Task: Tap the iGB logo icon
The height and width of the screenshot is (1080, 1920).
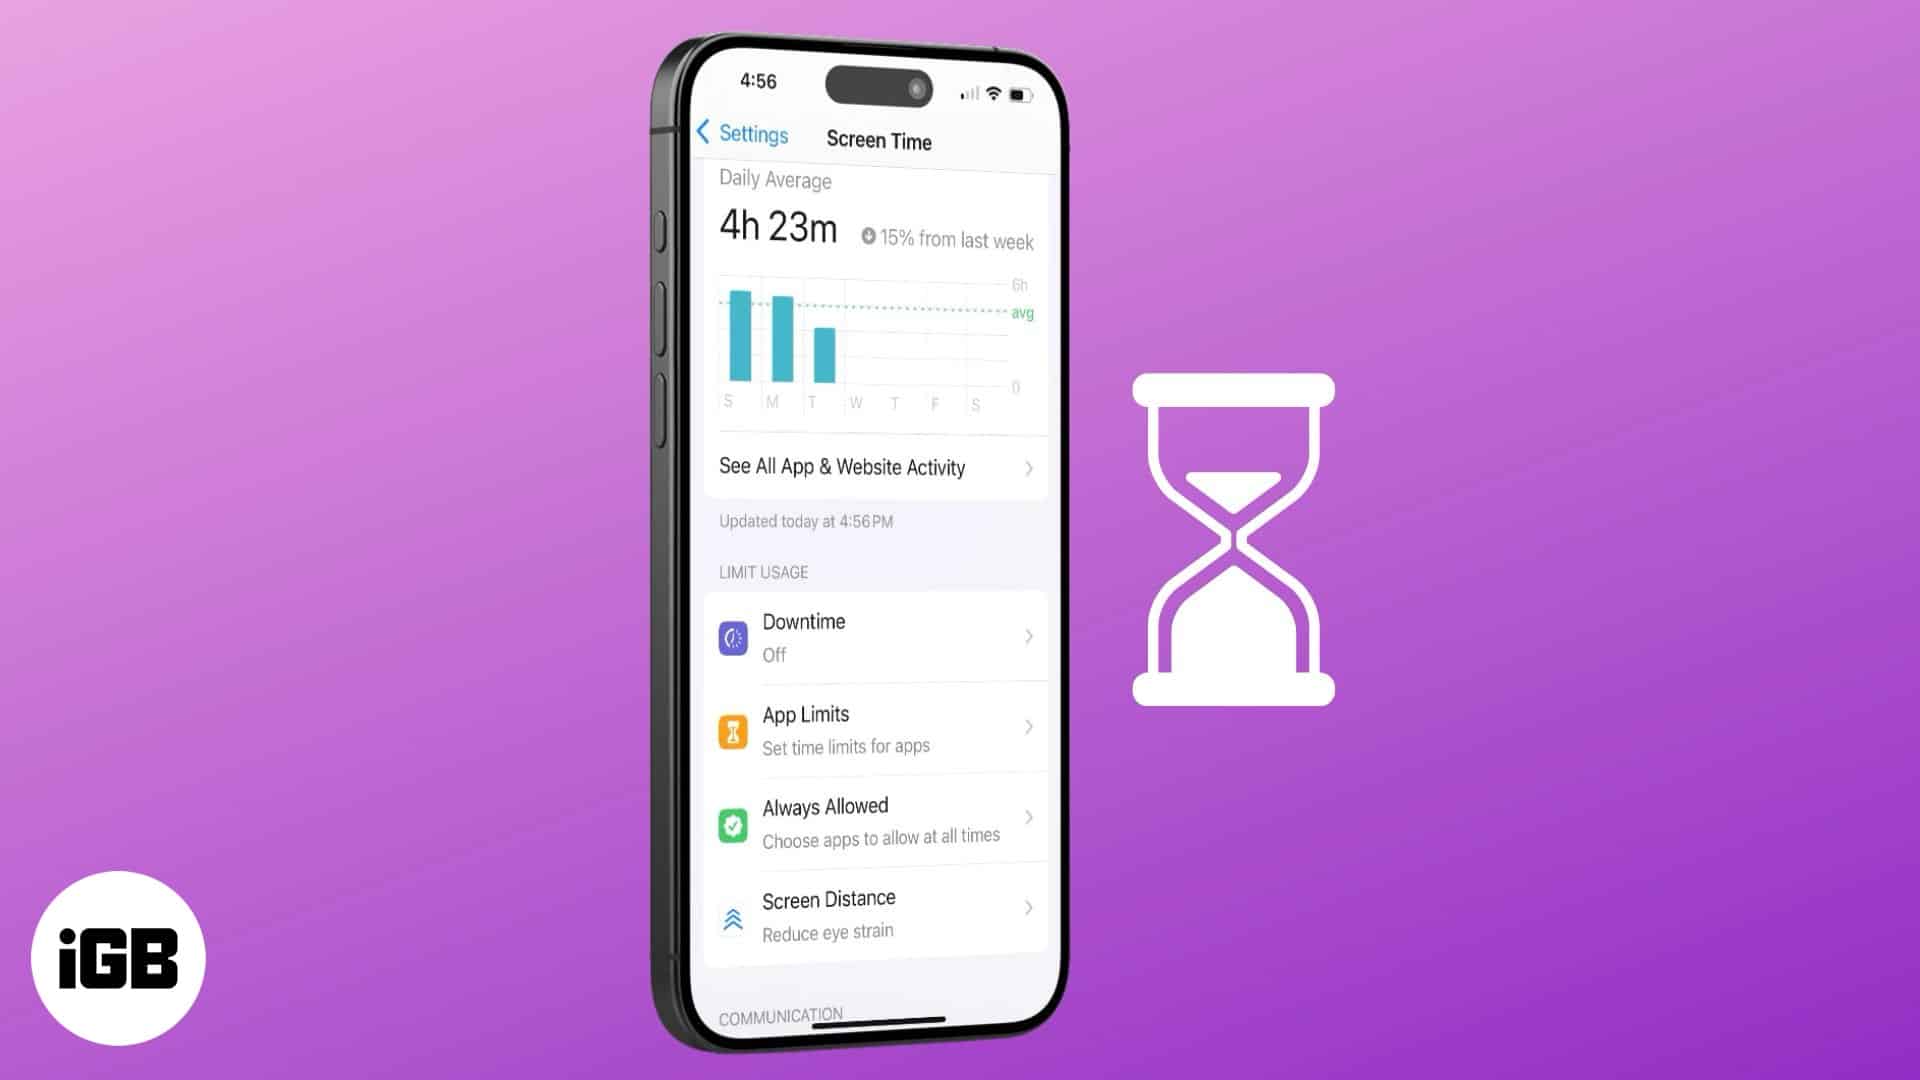Action: [120, 957]
